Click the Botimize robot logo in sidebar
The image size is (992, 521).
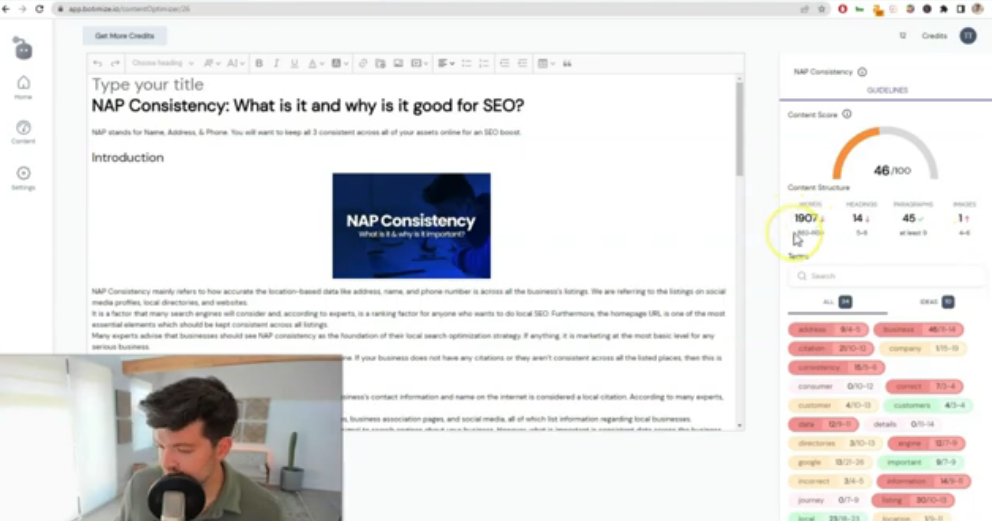(23, 48)
